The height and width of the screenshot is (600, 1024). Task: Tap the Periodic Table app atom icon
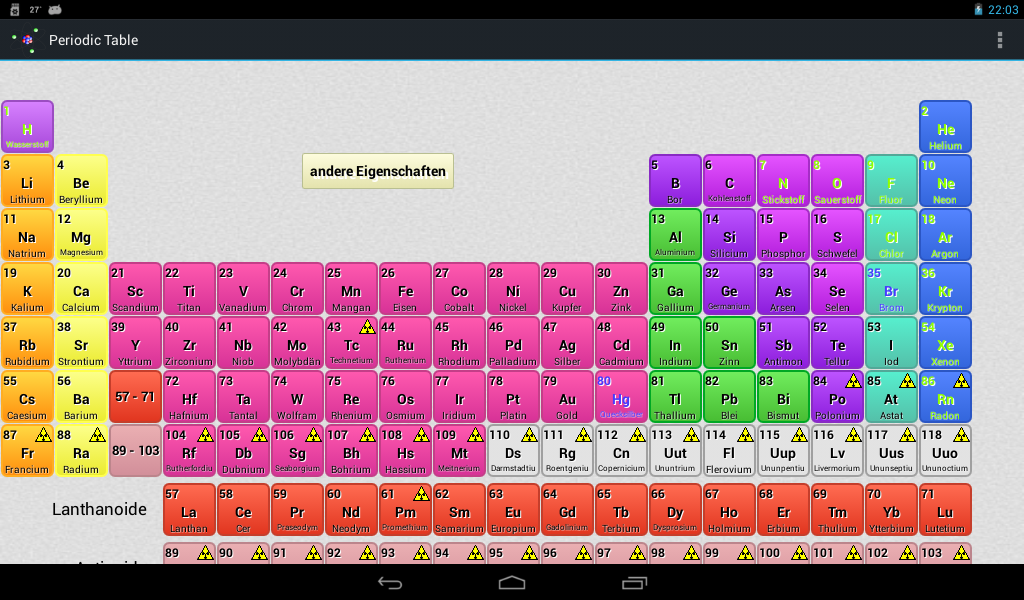[x=26, y=40]
